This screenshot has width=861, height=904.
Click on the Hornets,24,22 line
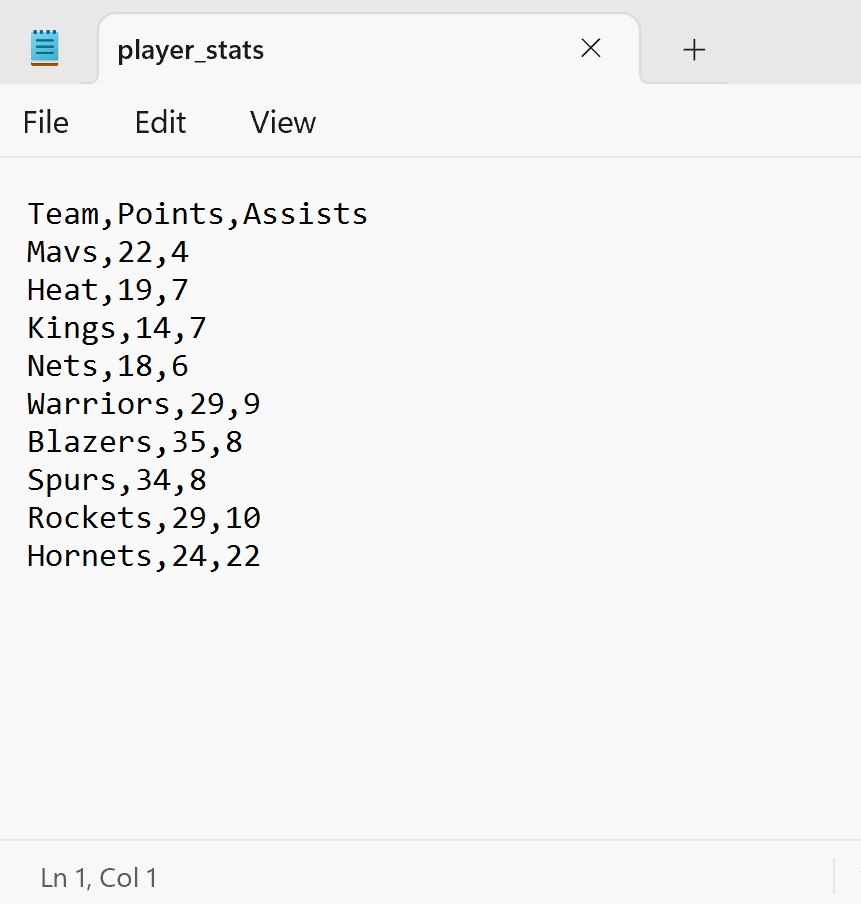[x=144, y=556]
